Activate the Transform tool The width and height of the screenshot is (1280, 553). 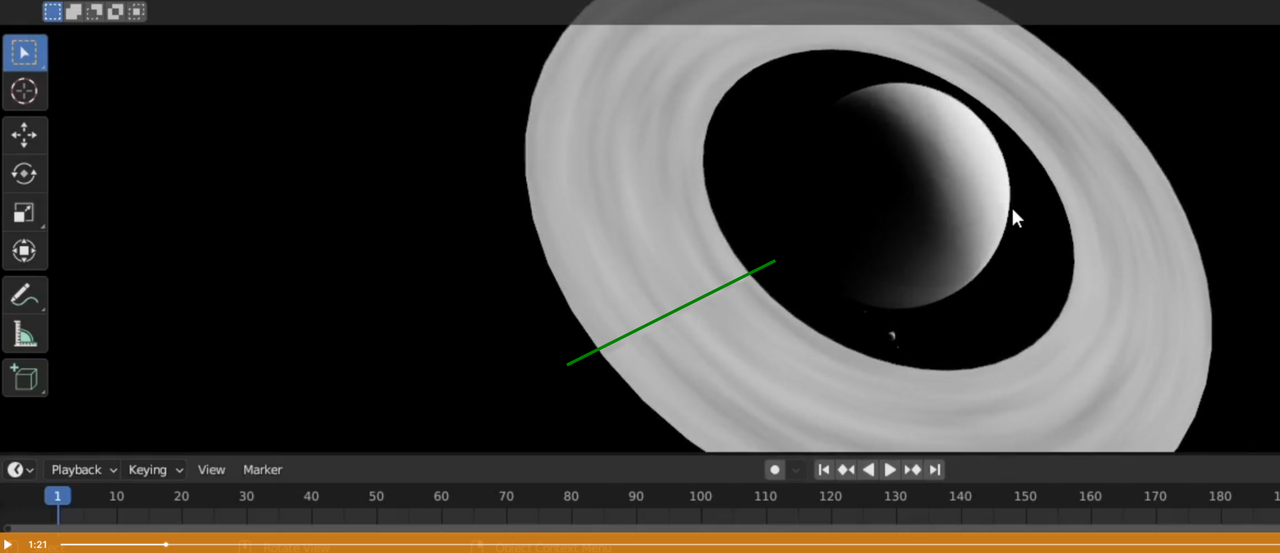point(24,250)
